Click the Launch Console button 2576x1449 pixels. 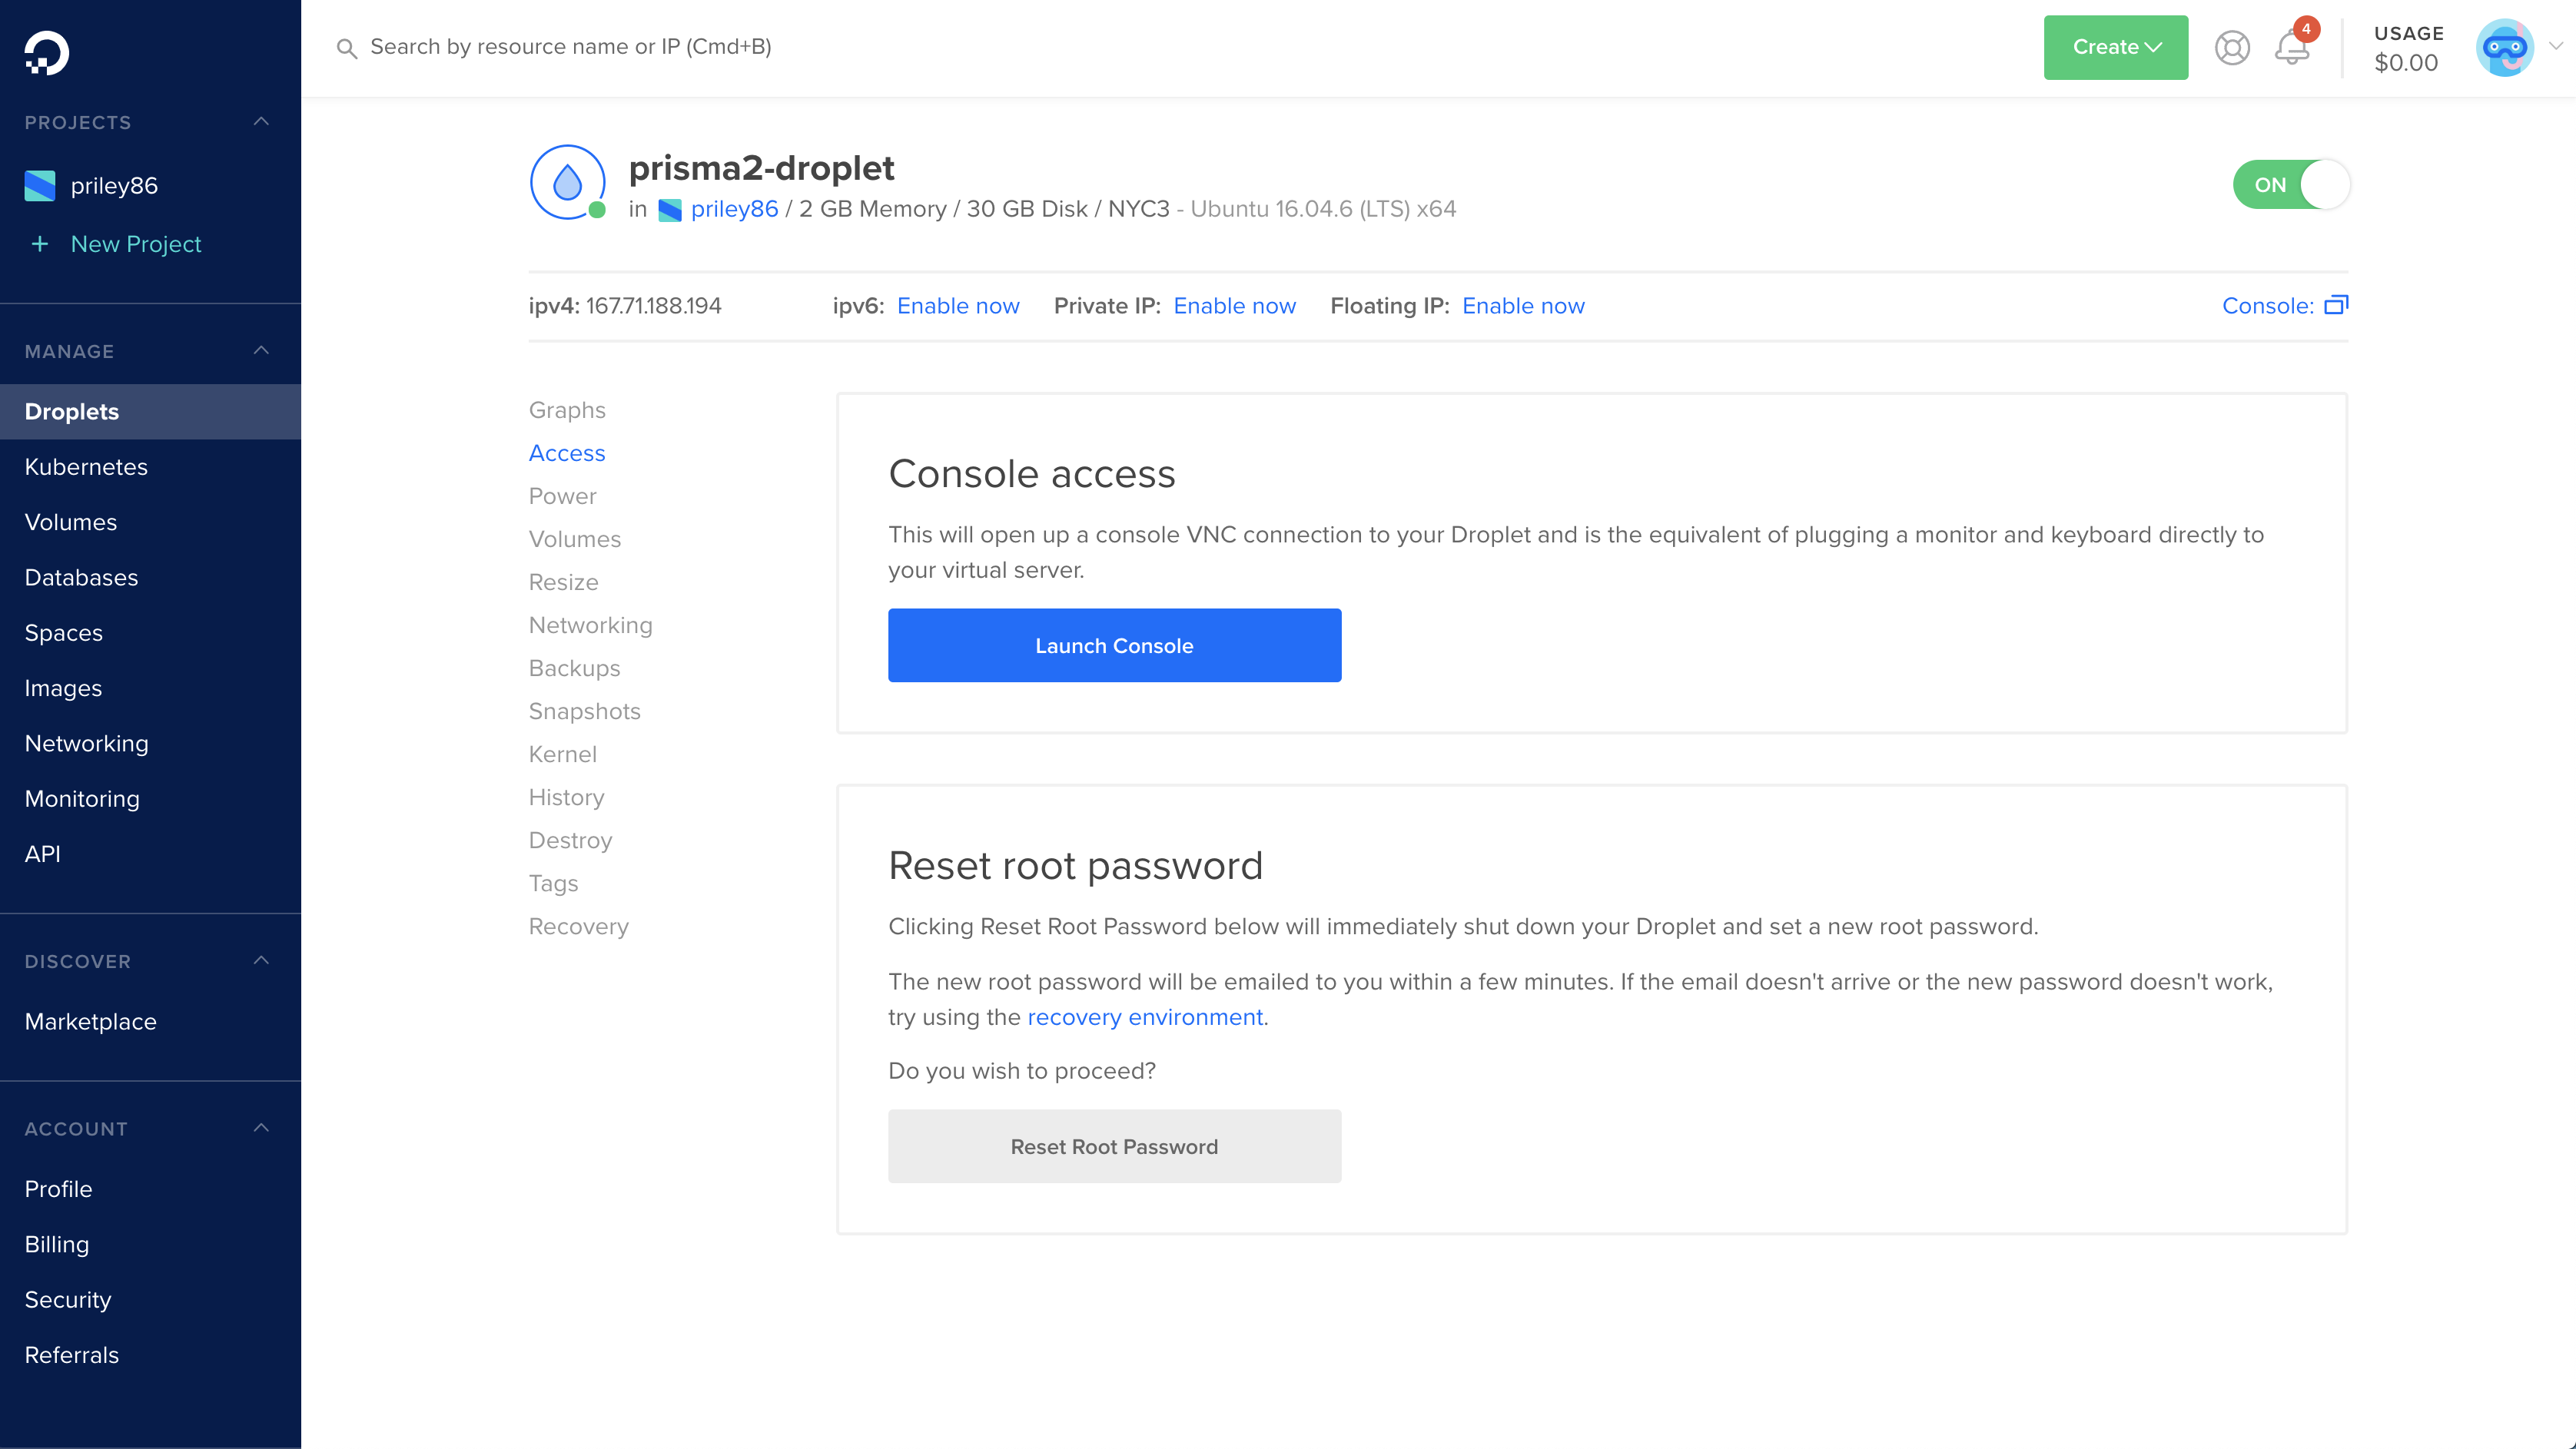pos(1114,645)
